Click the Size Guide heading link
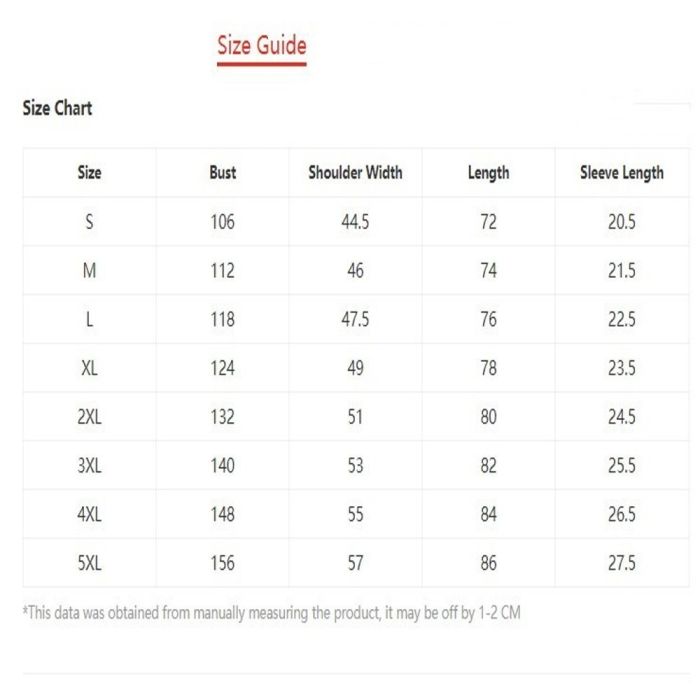 pos(262,45)
